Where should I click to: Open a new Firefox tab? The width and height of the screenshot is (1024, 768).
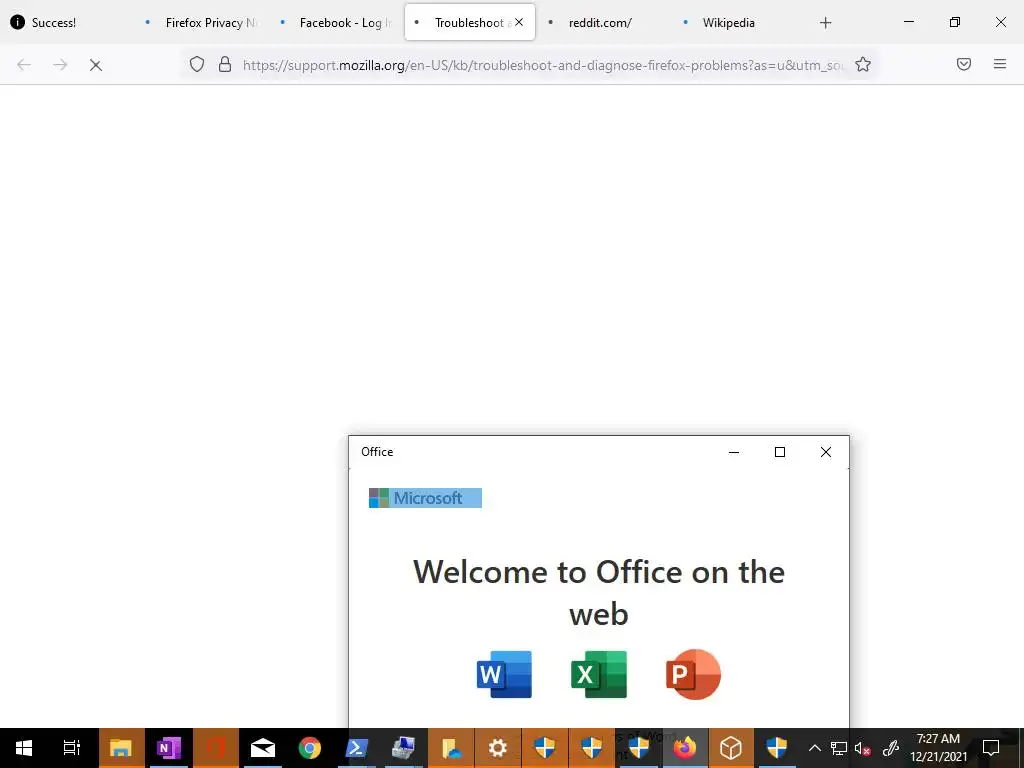click(825, 22)
